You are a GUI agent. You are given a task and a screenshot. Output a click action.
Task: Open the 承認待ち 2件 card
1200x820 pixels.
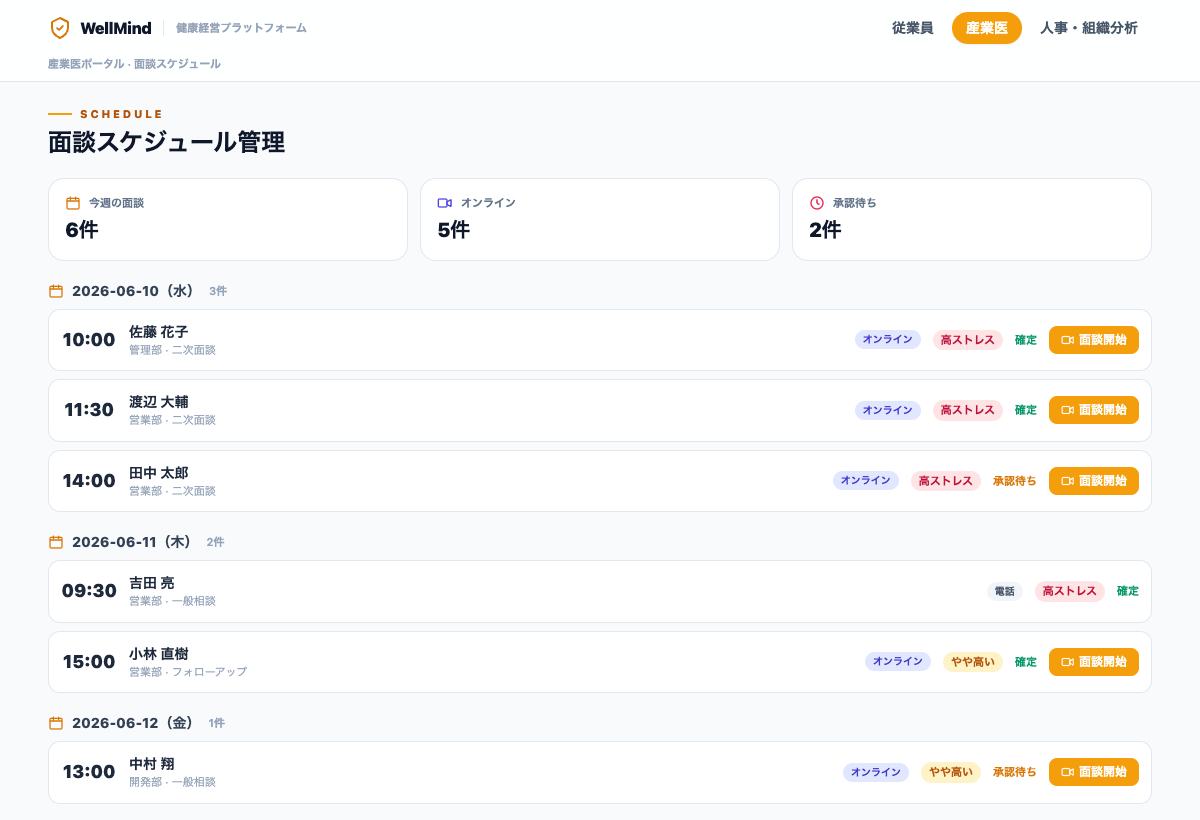click(x=972, y=219)
